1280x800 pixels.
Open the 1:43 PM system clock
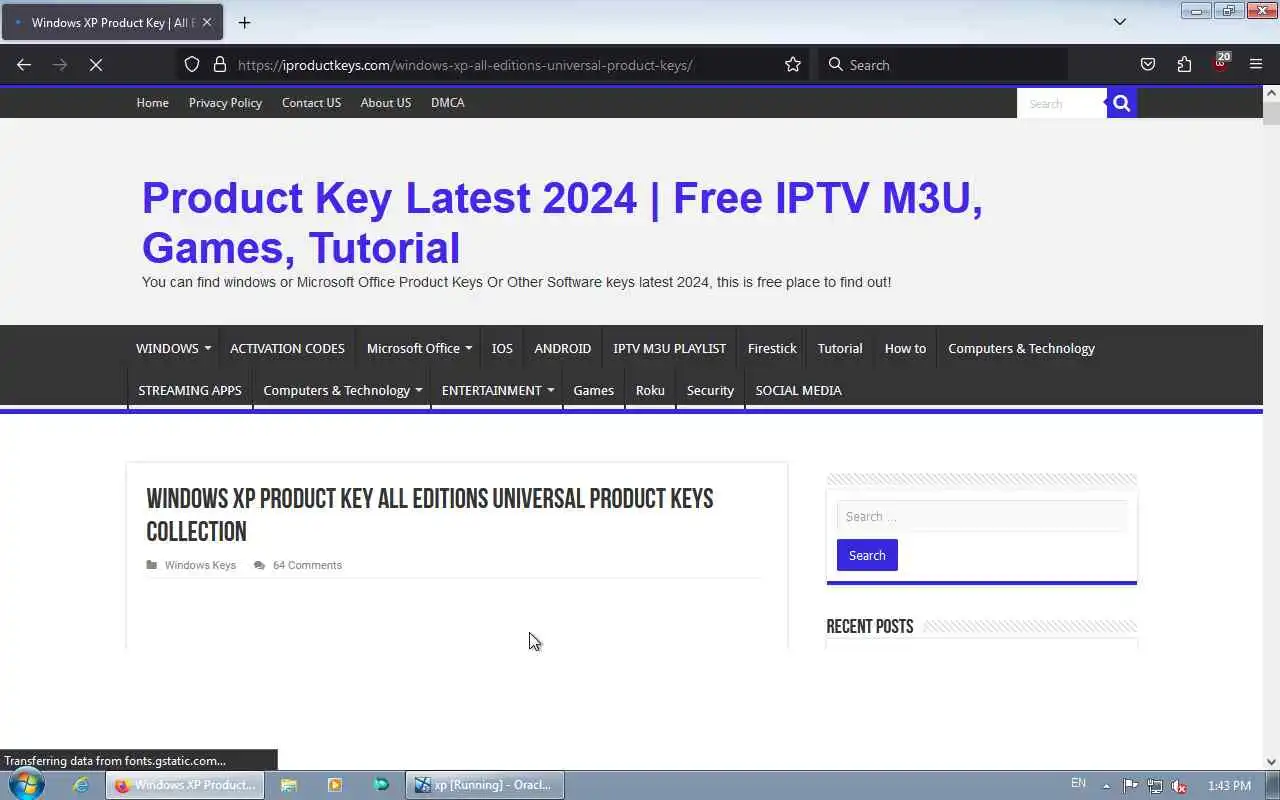(x=1229, y=785)
